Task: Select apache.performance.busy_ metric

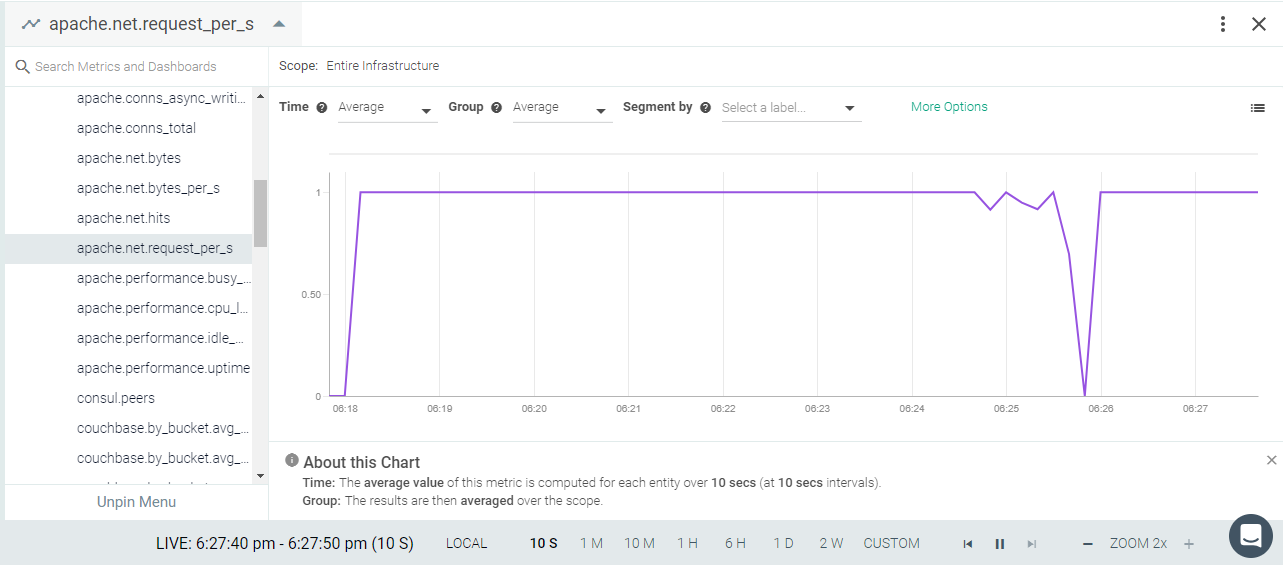Action: coord(164,278)
